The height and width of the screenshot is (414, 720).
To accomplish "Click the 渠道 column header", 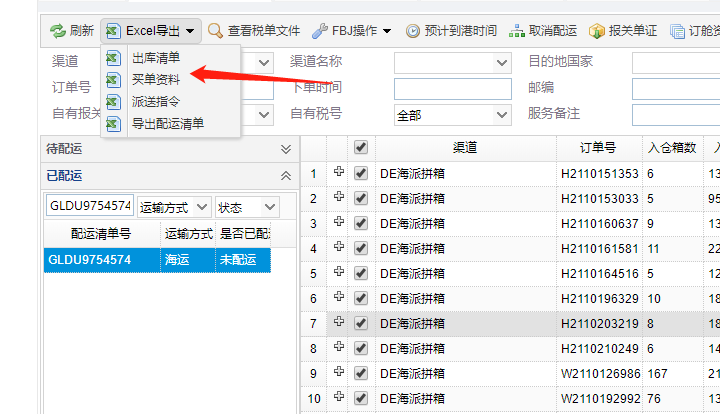I will pos(466,148).
